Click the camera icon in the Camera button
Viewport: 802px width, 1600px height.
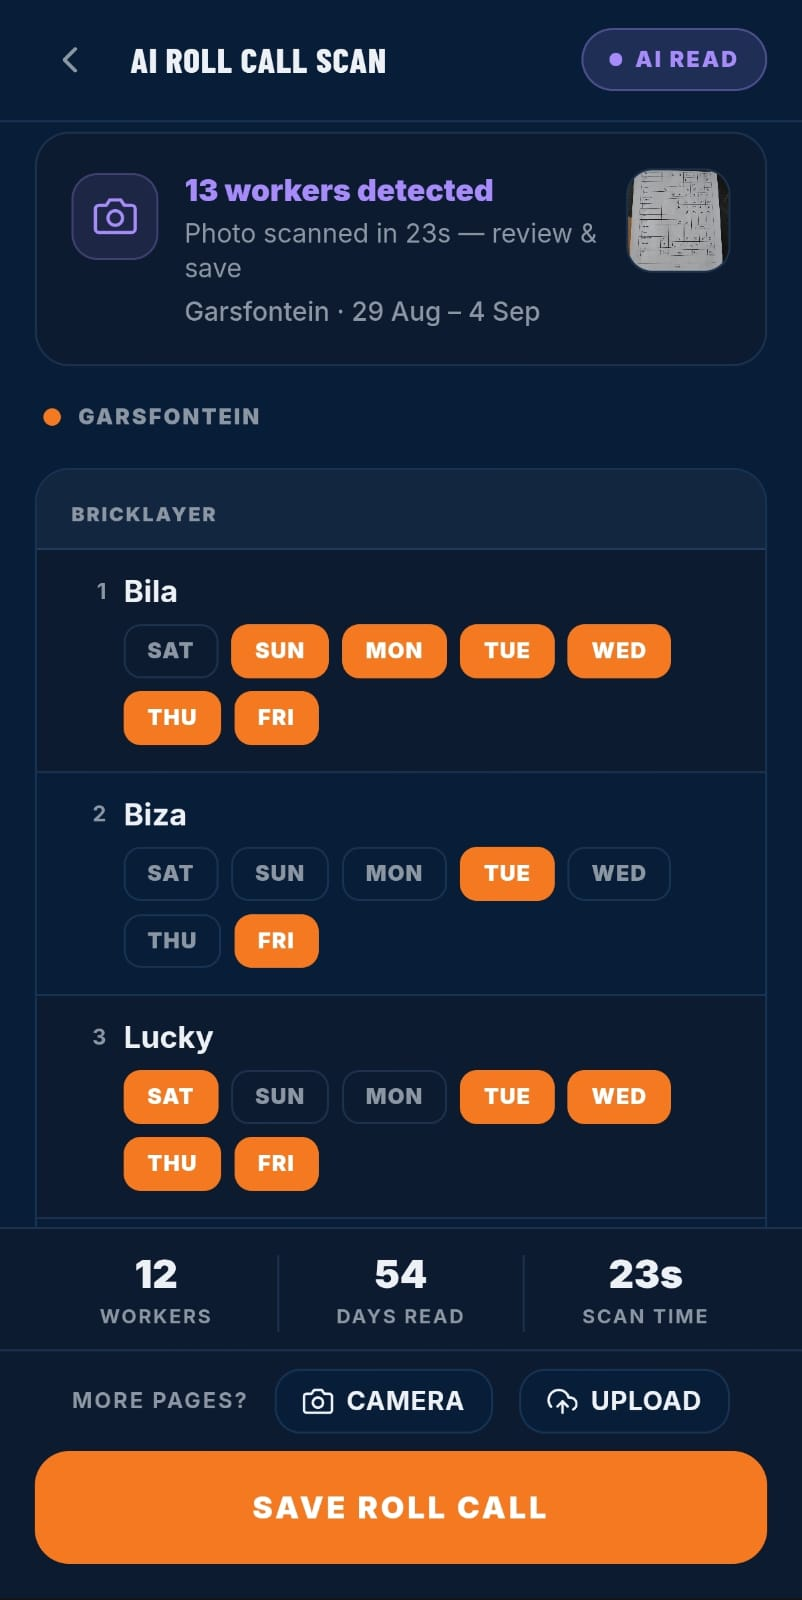(317, 1401)
